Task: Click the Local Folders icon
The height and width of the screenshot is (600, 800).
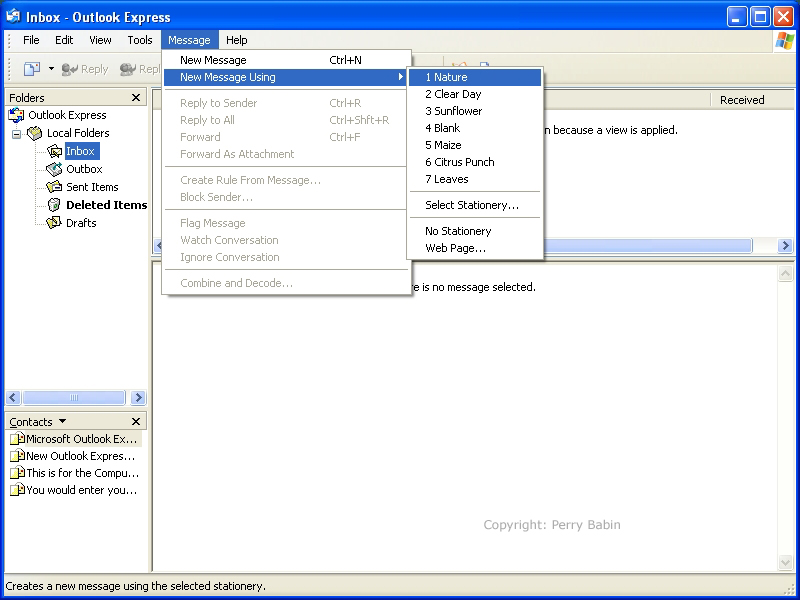Action: 35,133
